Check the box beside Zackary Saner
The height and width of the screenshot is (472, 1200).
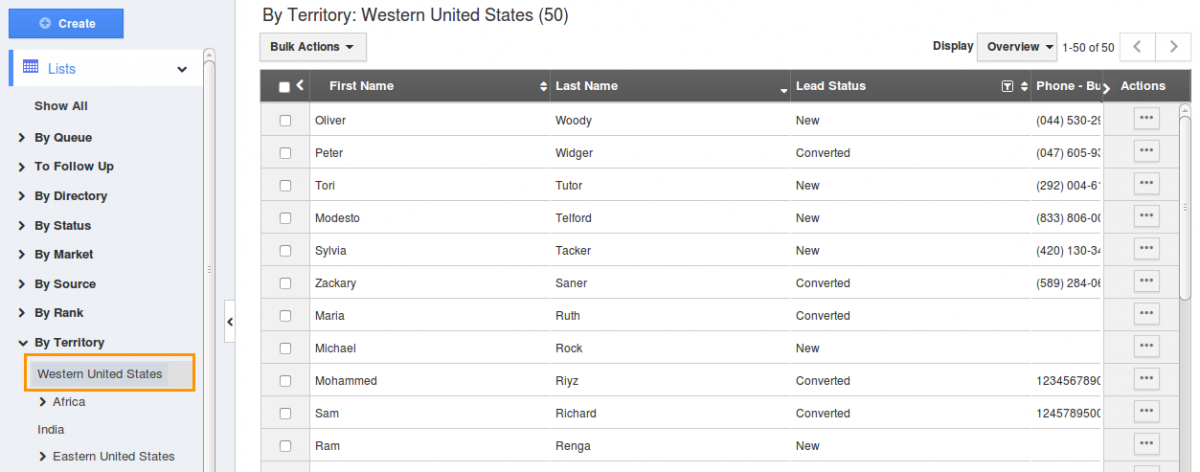(x=285, y=283)
